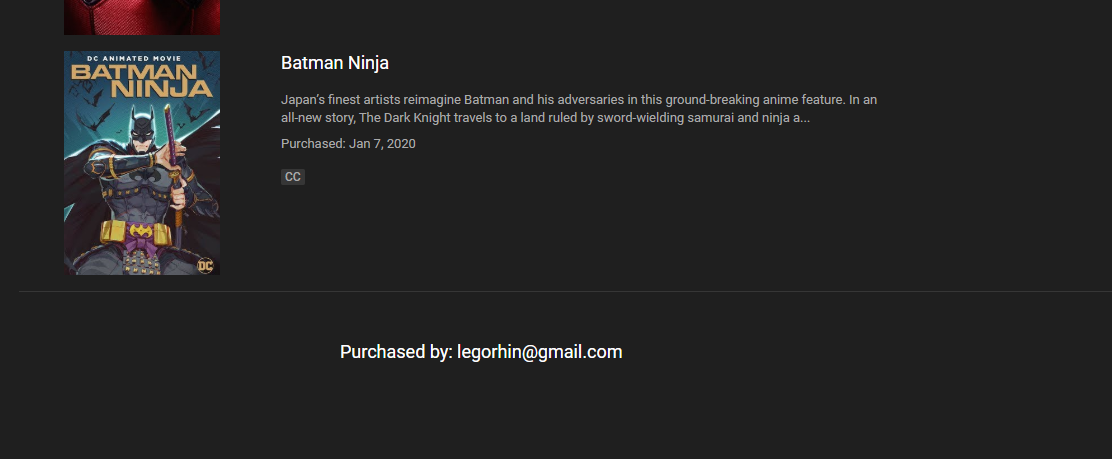Click 'DC ANIMATED MOVIE' text on poster
This screenshot has height=459, width=1112.
click(x=135, y=59)
